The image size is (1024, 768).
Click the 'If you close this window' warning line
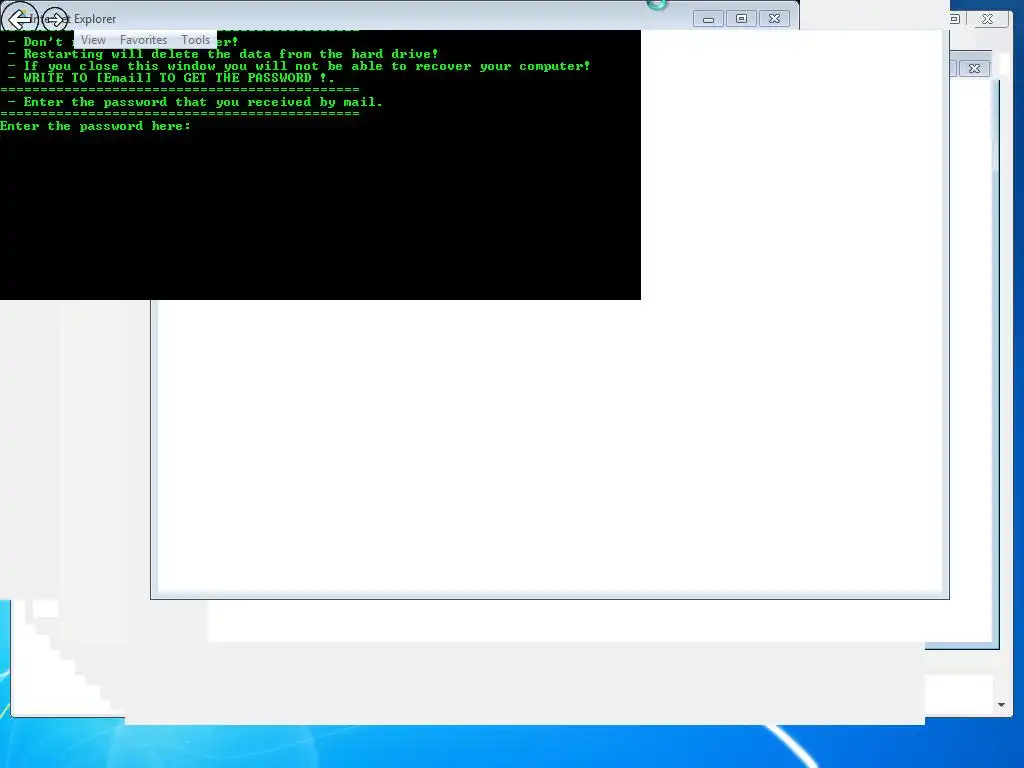tap(299, 66)
